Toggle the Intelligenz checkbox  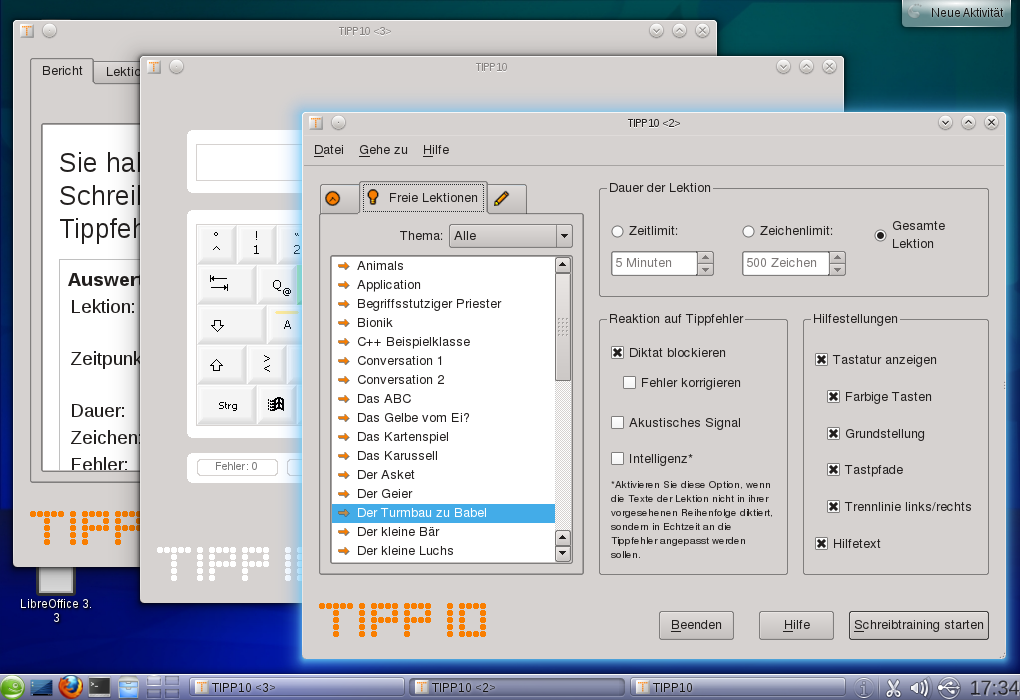(x=617, y=459)
